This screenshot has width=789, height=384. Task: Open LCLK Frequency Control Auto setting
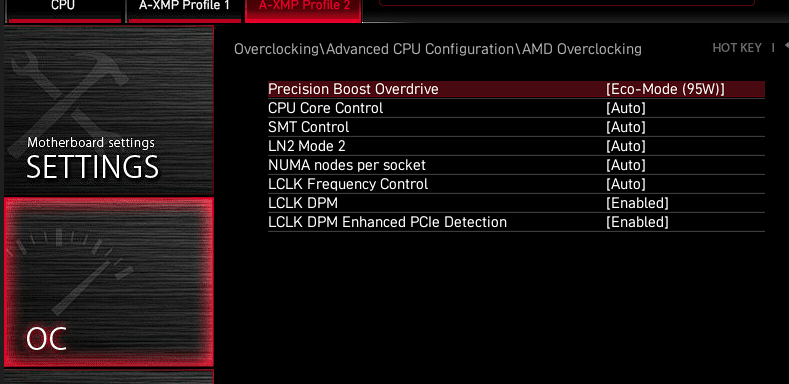tap(625, 184)
